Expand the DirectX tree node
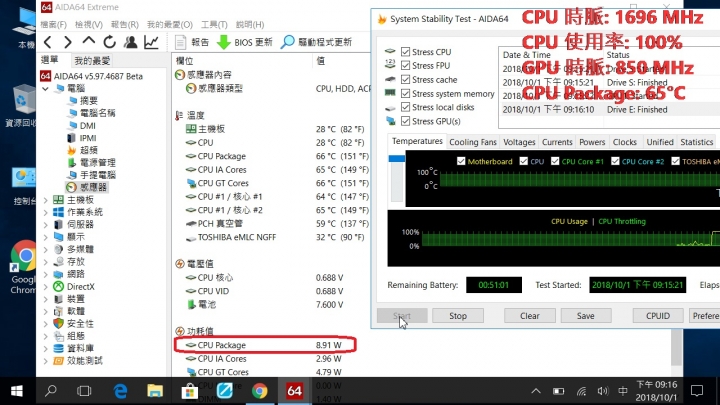Viewport: 720px width, 405px height. pos(45,287)
